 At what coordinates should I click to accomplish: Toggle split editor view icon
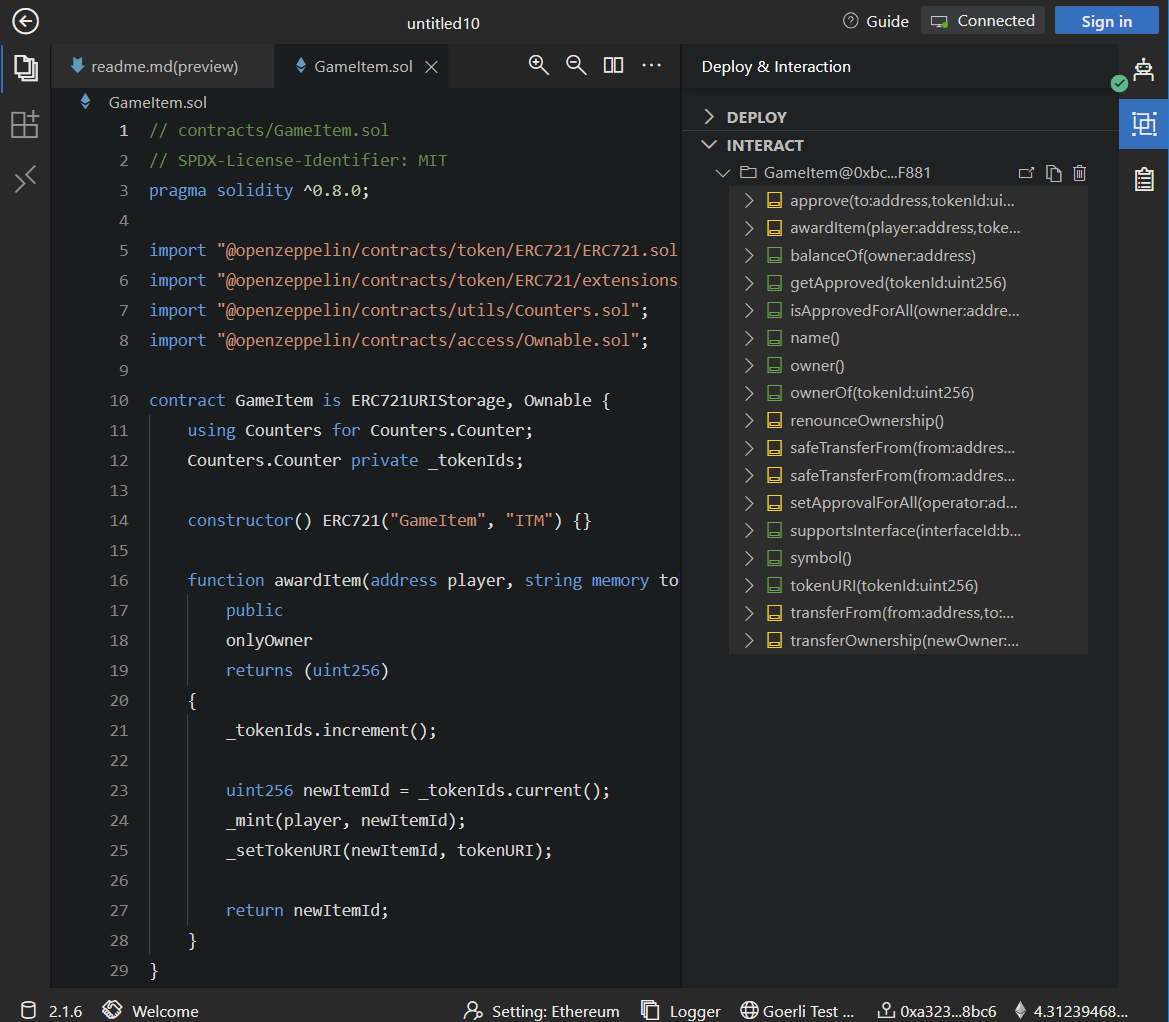(x=614, y=65)
